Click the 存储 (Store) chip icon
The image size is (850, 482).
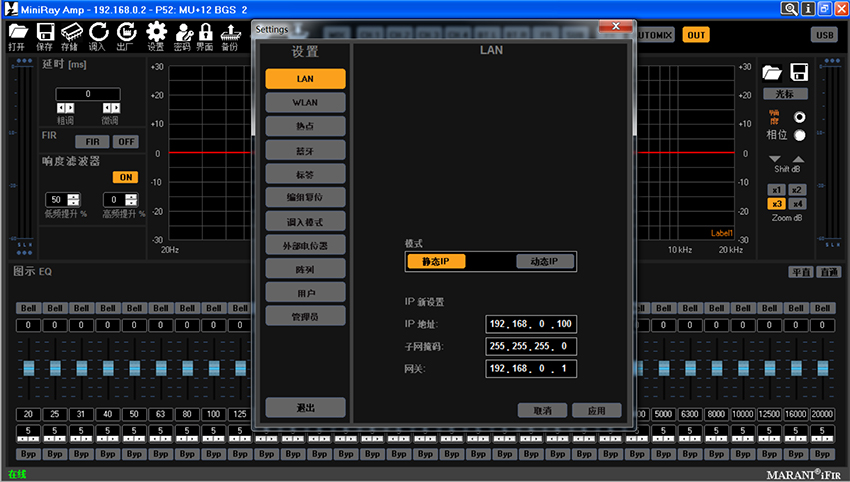pos(70,32)
